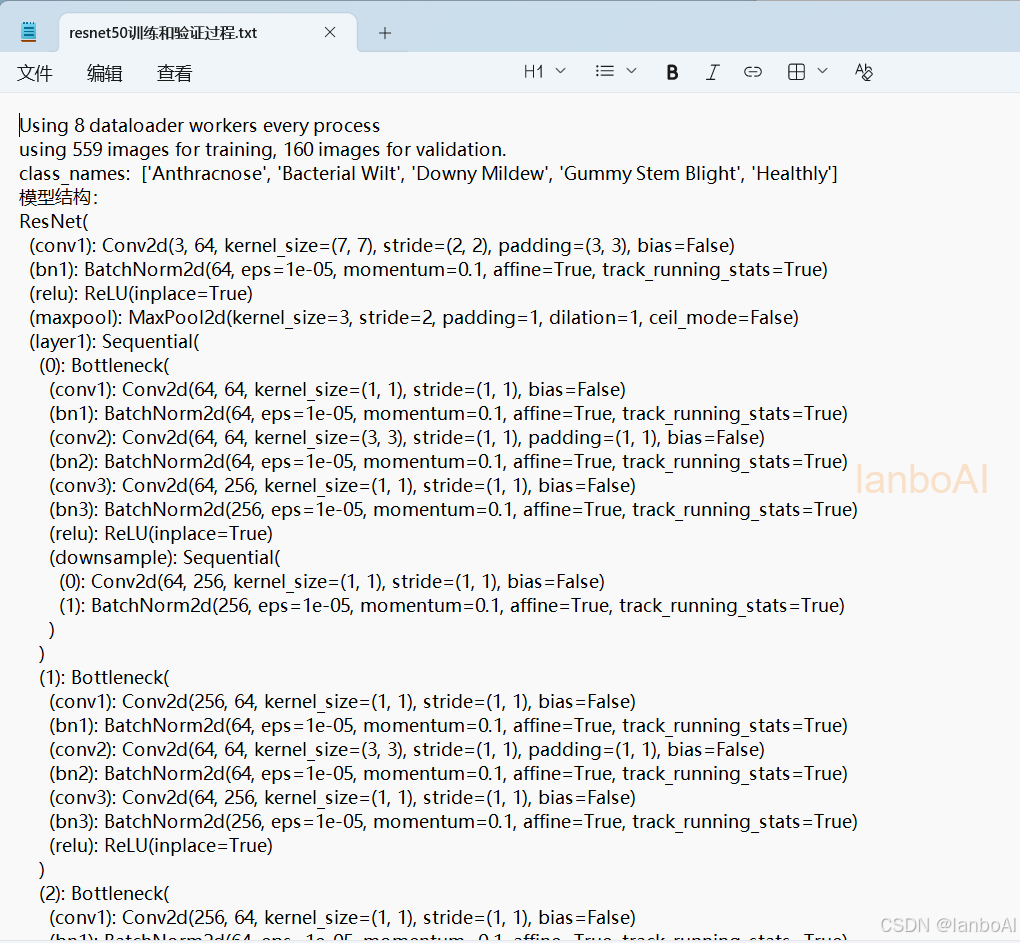Toggle italic formatting

point(712,72)
